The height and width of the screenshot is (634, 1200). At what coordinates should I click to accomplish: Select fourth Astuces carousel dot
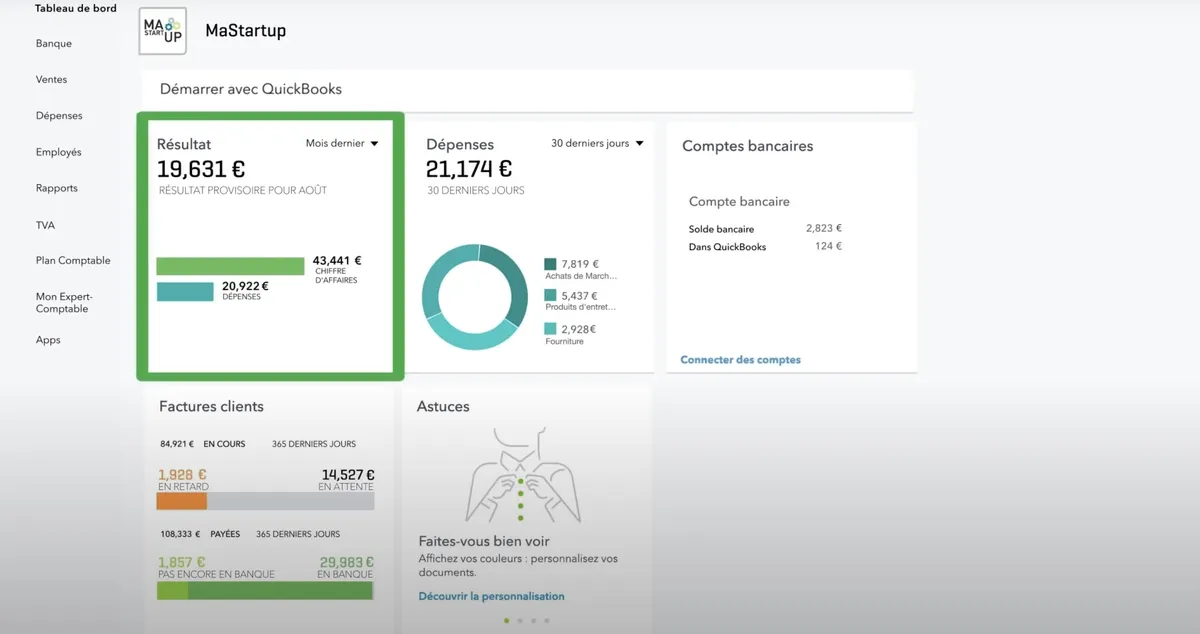[547, 621]
